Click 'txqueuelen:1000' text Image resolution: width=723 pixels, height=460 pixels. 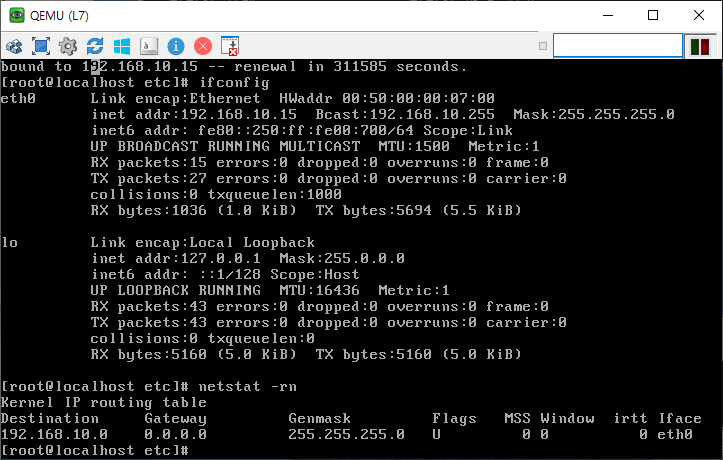click(274, 195)
